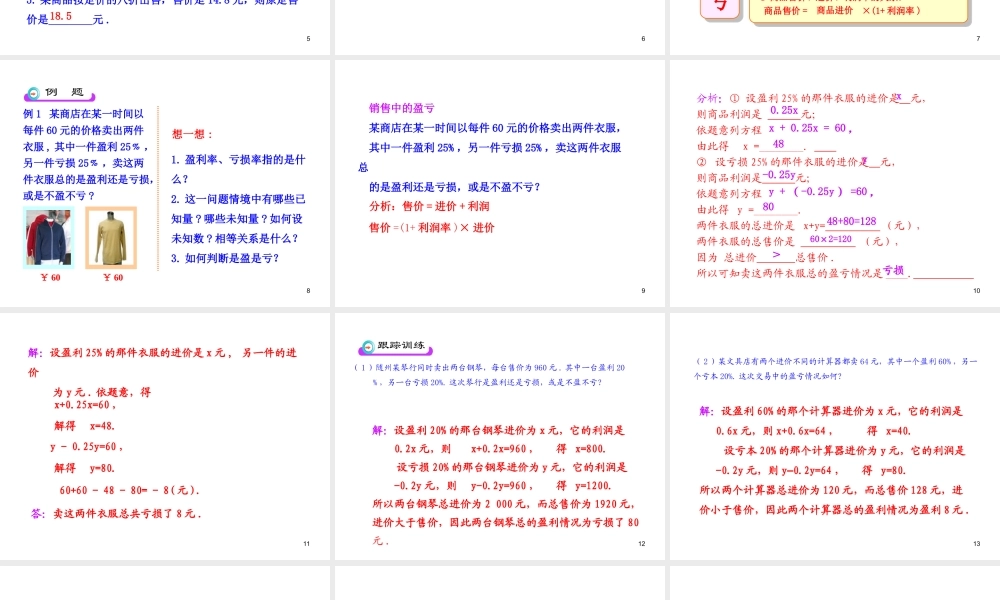
Task: Click the magnifier decoration beside 例题 heading
Action: tap(34, 93)
